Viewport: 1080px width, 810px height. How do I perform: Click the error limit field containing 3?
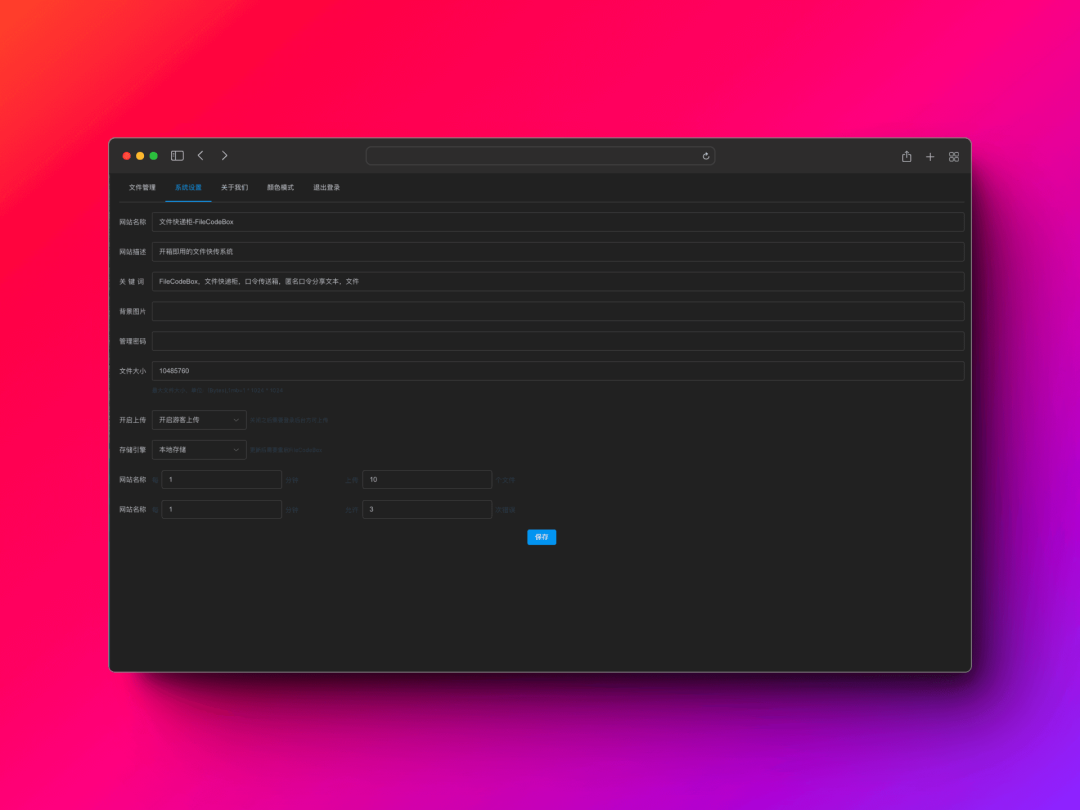tap(427, 509)
